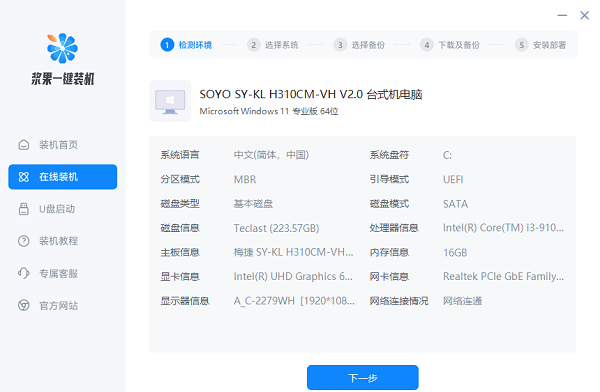600x392 pixels.
Task: Click the 网络连接情况 label
Action: [x=399, y=301]
